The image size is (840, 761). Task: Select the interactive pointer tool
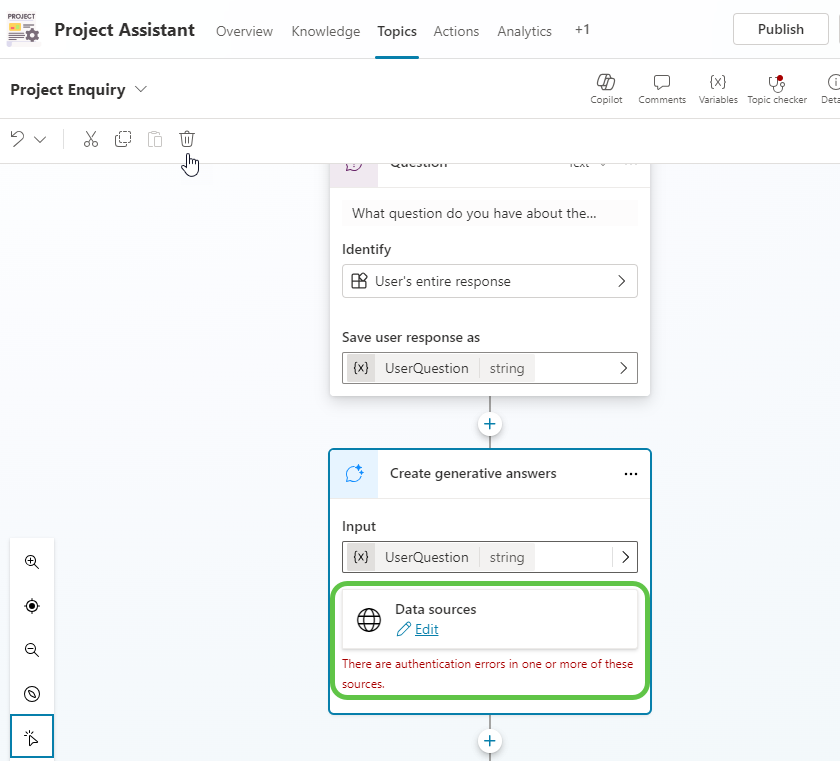(31, 736)
